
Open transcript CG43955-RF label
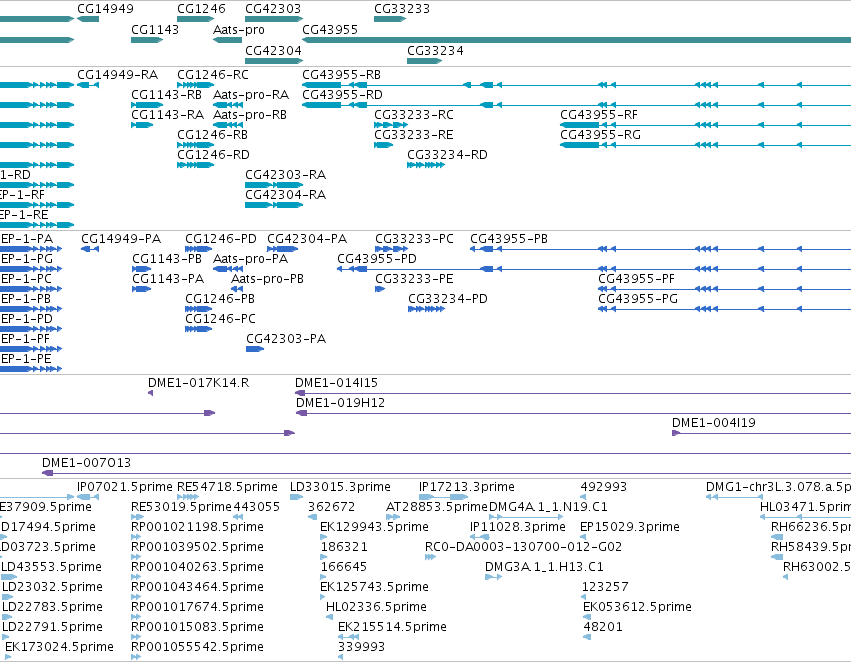pyautogui.click(x=599, y=114)
